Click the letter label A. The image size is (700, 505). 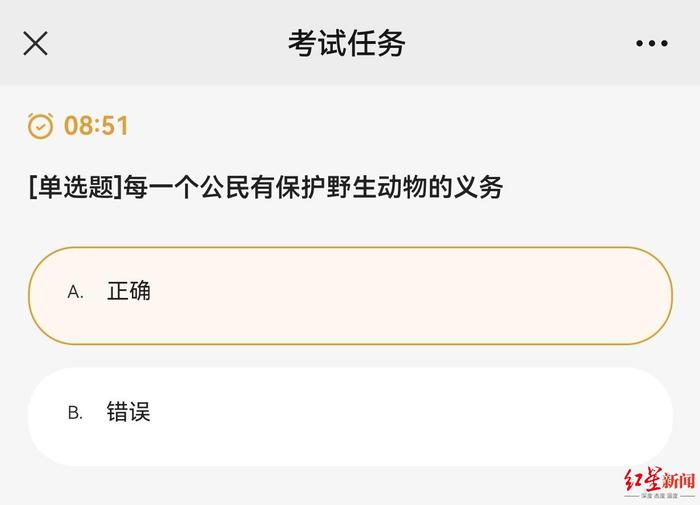click(75, 292)
